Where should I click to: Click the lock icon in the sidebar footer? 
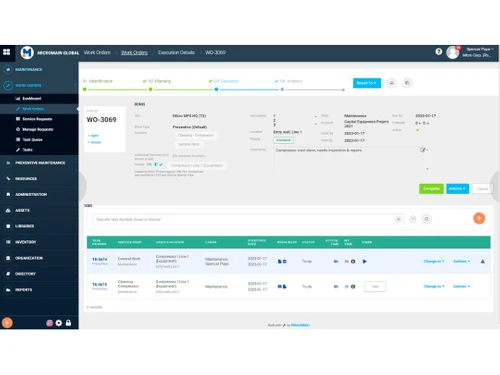point(68,323)
